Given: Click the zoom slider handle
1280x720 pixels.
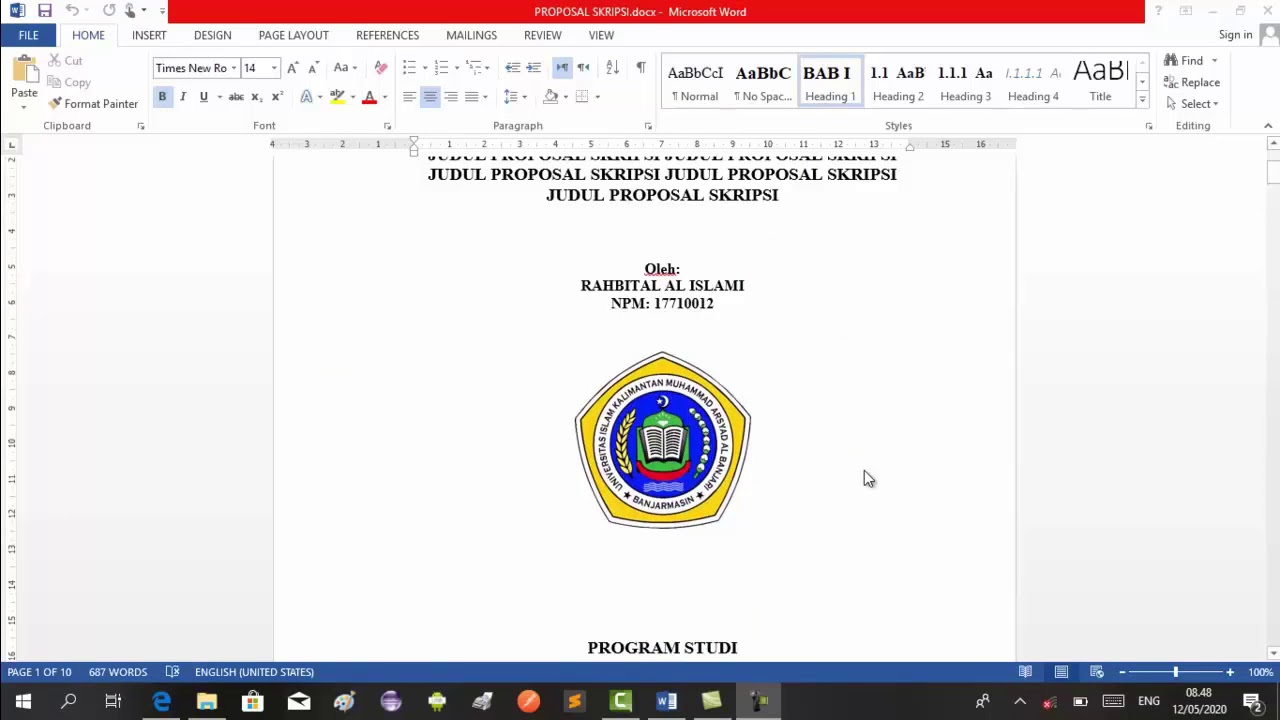Looking at the screenshot, I should (x=1176, y=672).
